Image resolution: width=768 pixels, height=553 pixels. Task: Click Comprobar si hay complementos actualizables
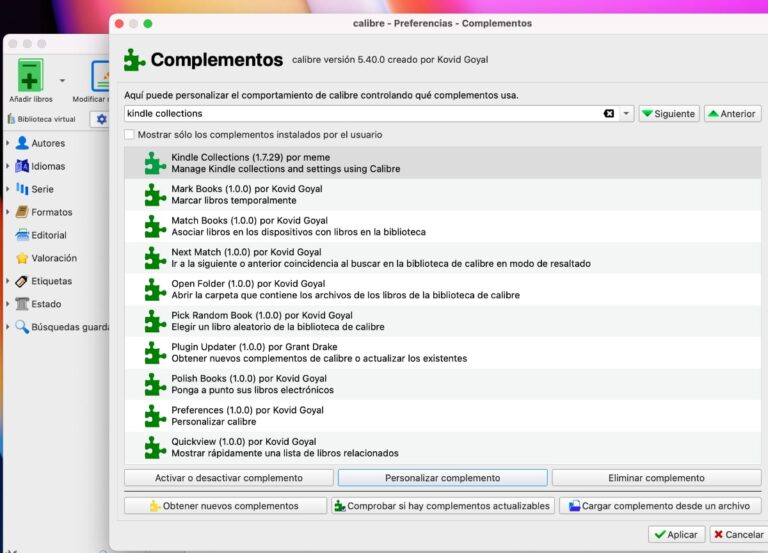443,506
